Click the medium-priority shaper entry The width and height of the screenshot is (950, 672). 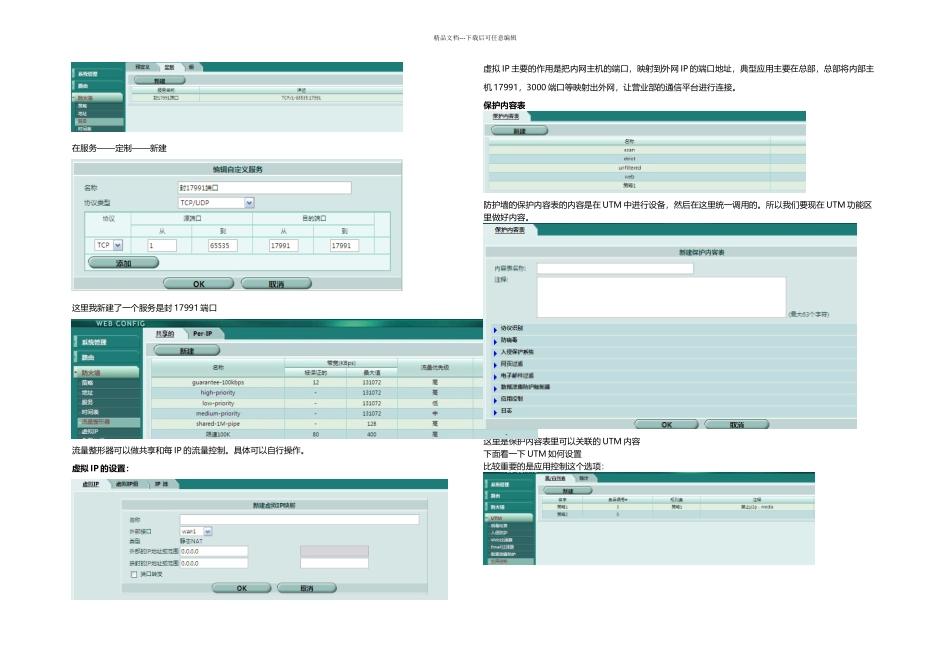pyautogui.click(x=218, y=413)
